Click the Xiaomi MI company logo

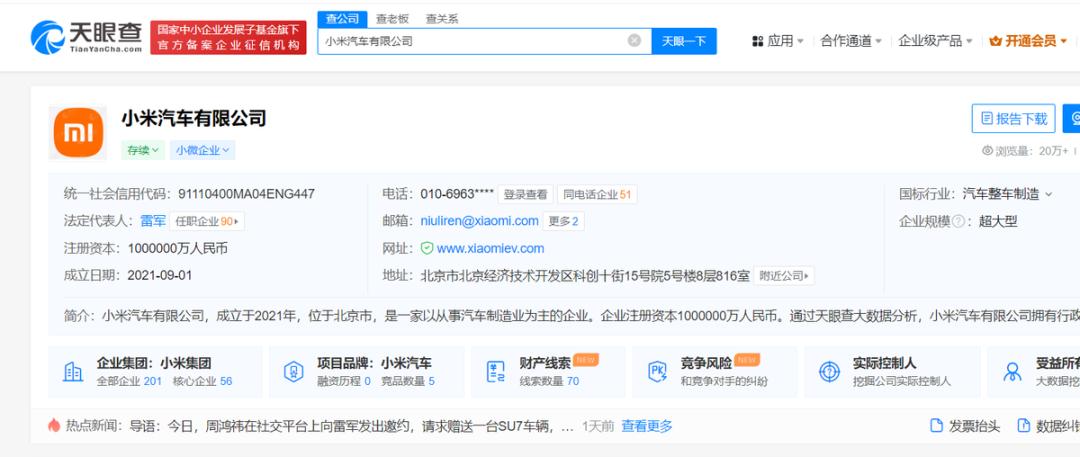(78, 132)
